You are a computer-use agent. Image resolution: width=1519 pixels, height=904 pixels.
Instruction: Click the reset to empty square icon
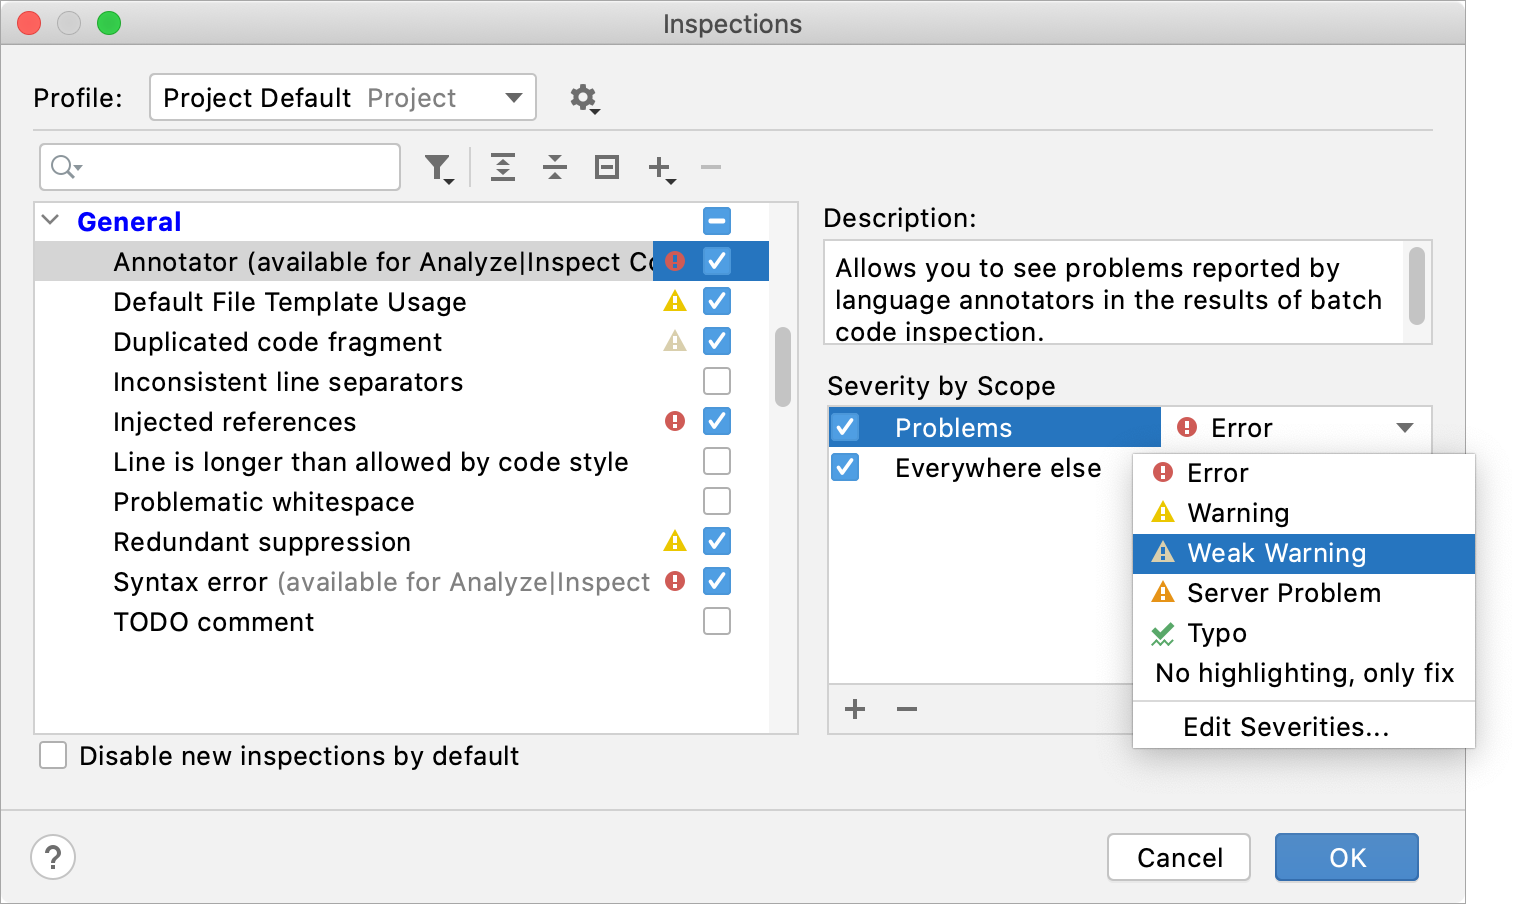click(607, 168)
